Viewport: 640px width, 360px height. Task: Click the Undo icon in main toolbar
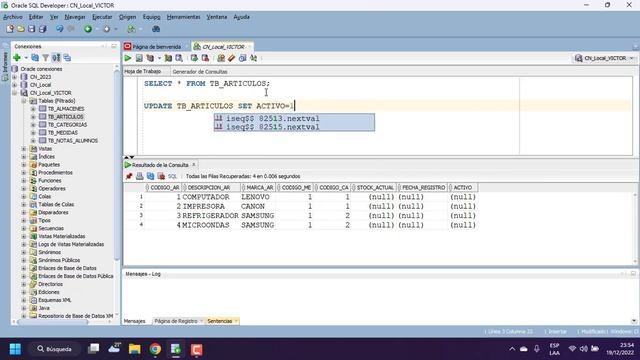coord(60,29)
